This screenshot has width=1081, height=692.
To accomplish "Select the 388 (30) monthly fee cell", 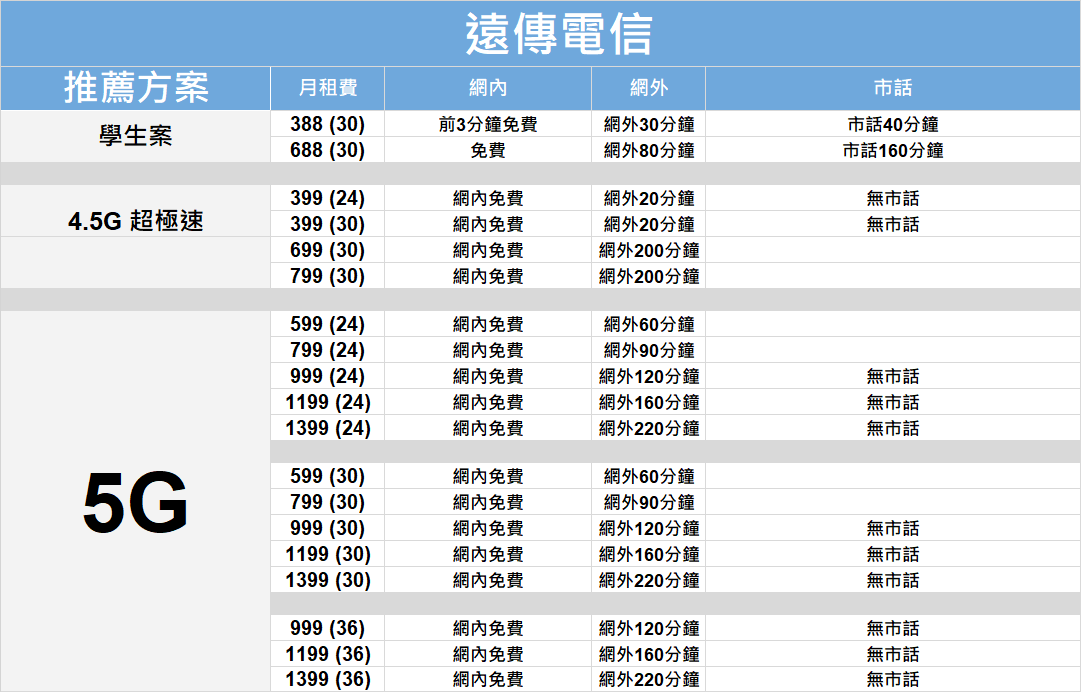I will click(x=327, y=124).
